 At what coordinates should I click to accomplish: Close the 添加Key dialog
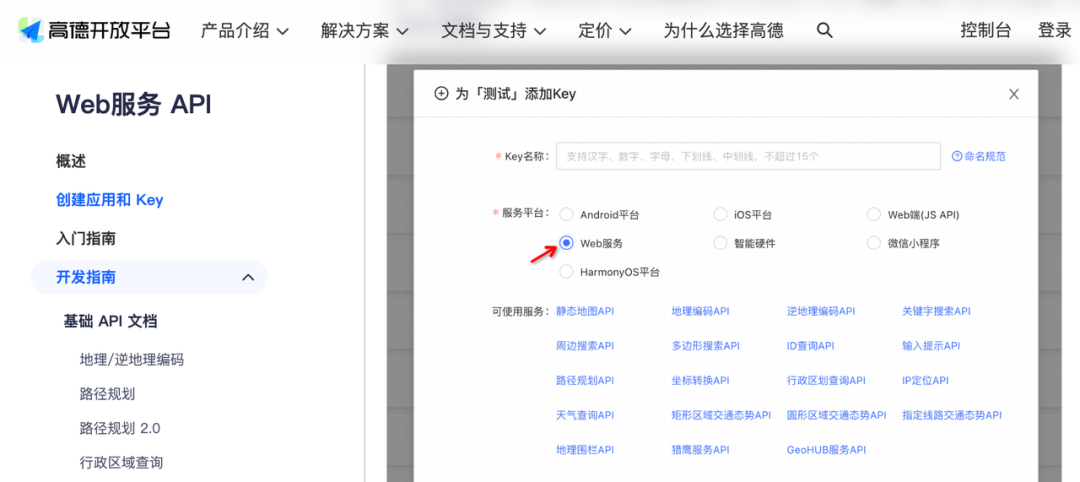click(1014, 94)
